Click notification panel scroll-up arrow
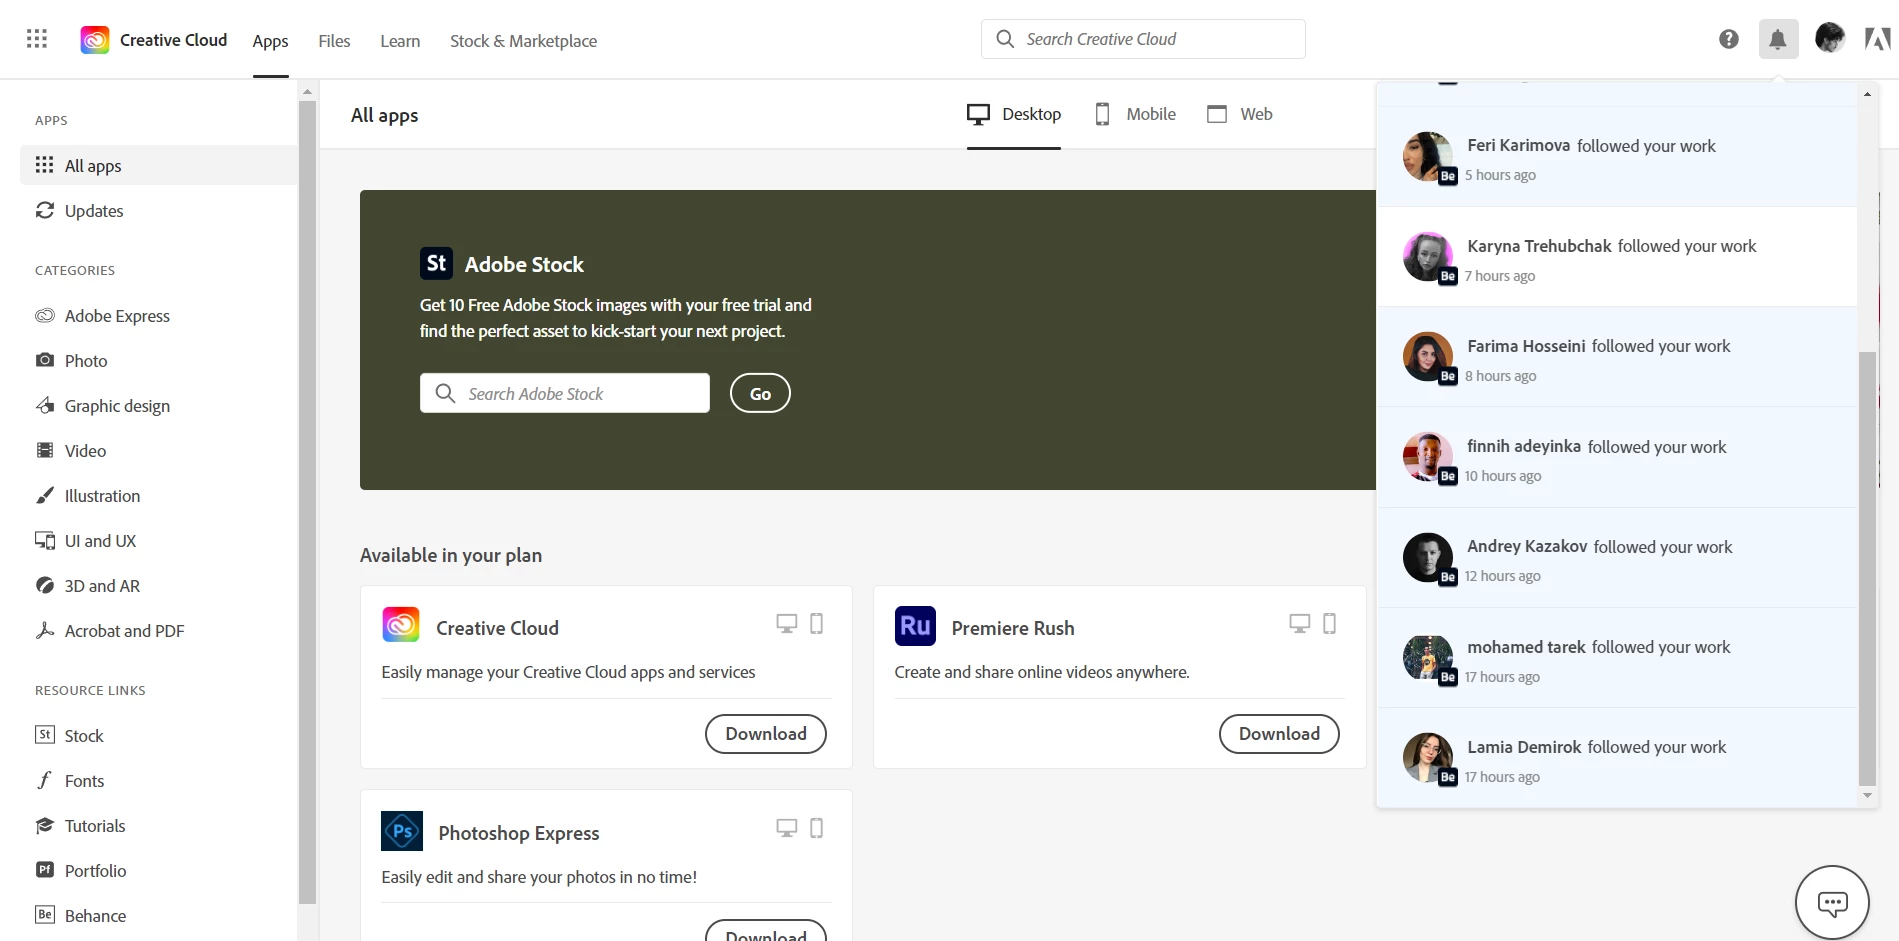The width and height of the screenshot is (1899, 941). pos(1867,94)
